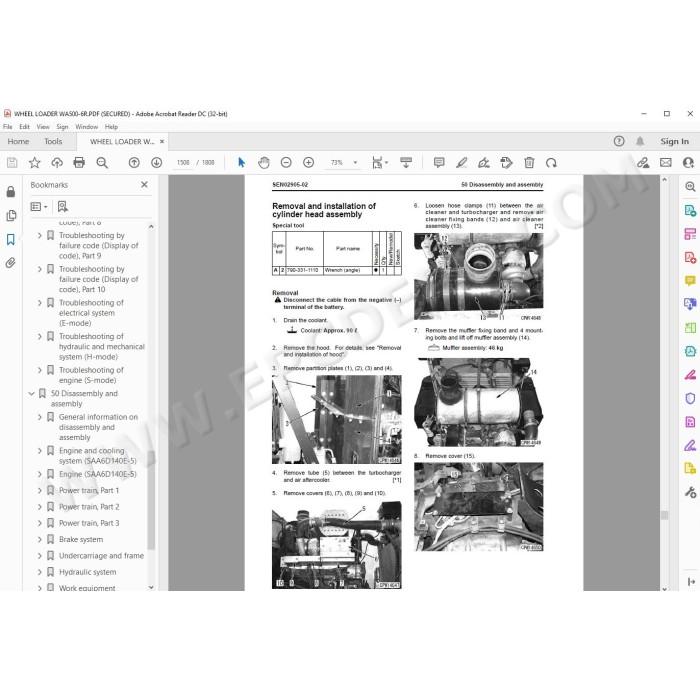700x700 pixels.
Task: Zoom in with plus circle icon
Action: 308,163
